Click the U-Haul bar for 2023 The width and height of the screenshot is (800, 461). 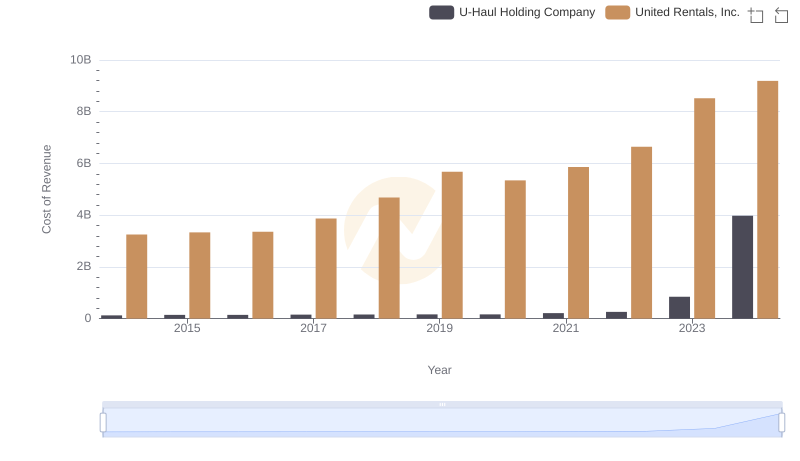coord(679,308)
